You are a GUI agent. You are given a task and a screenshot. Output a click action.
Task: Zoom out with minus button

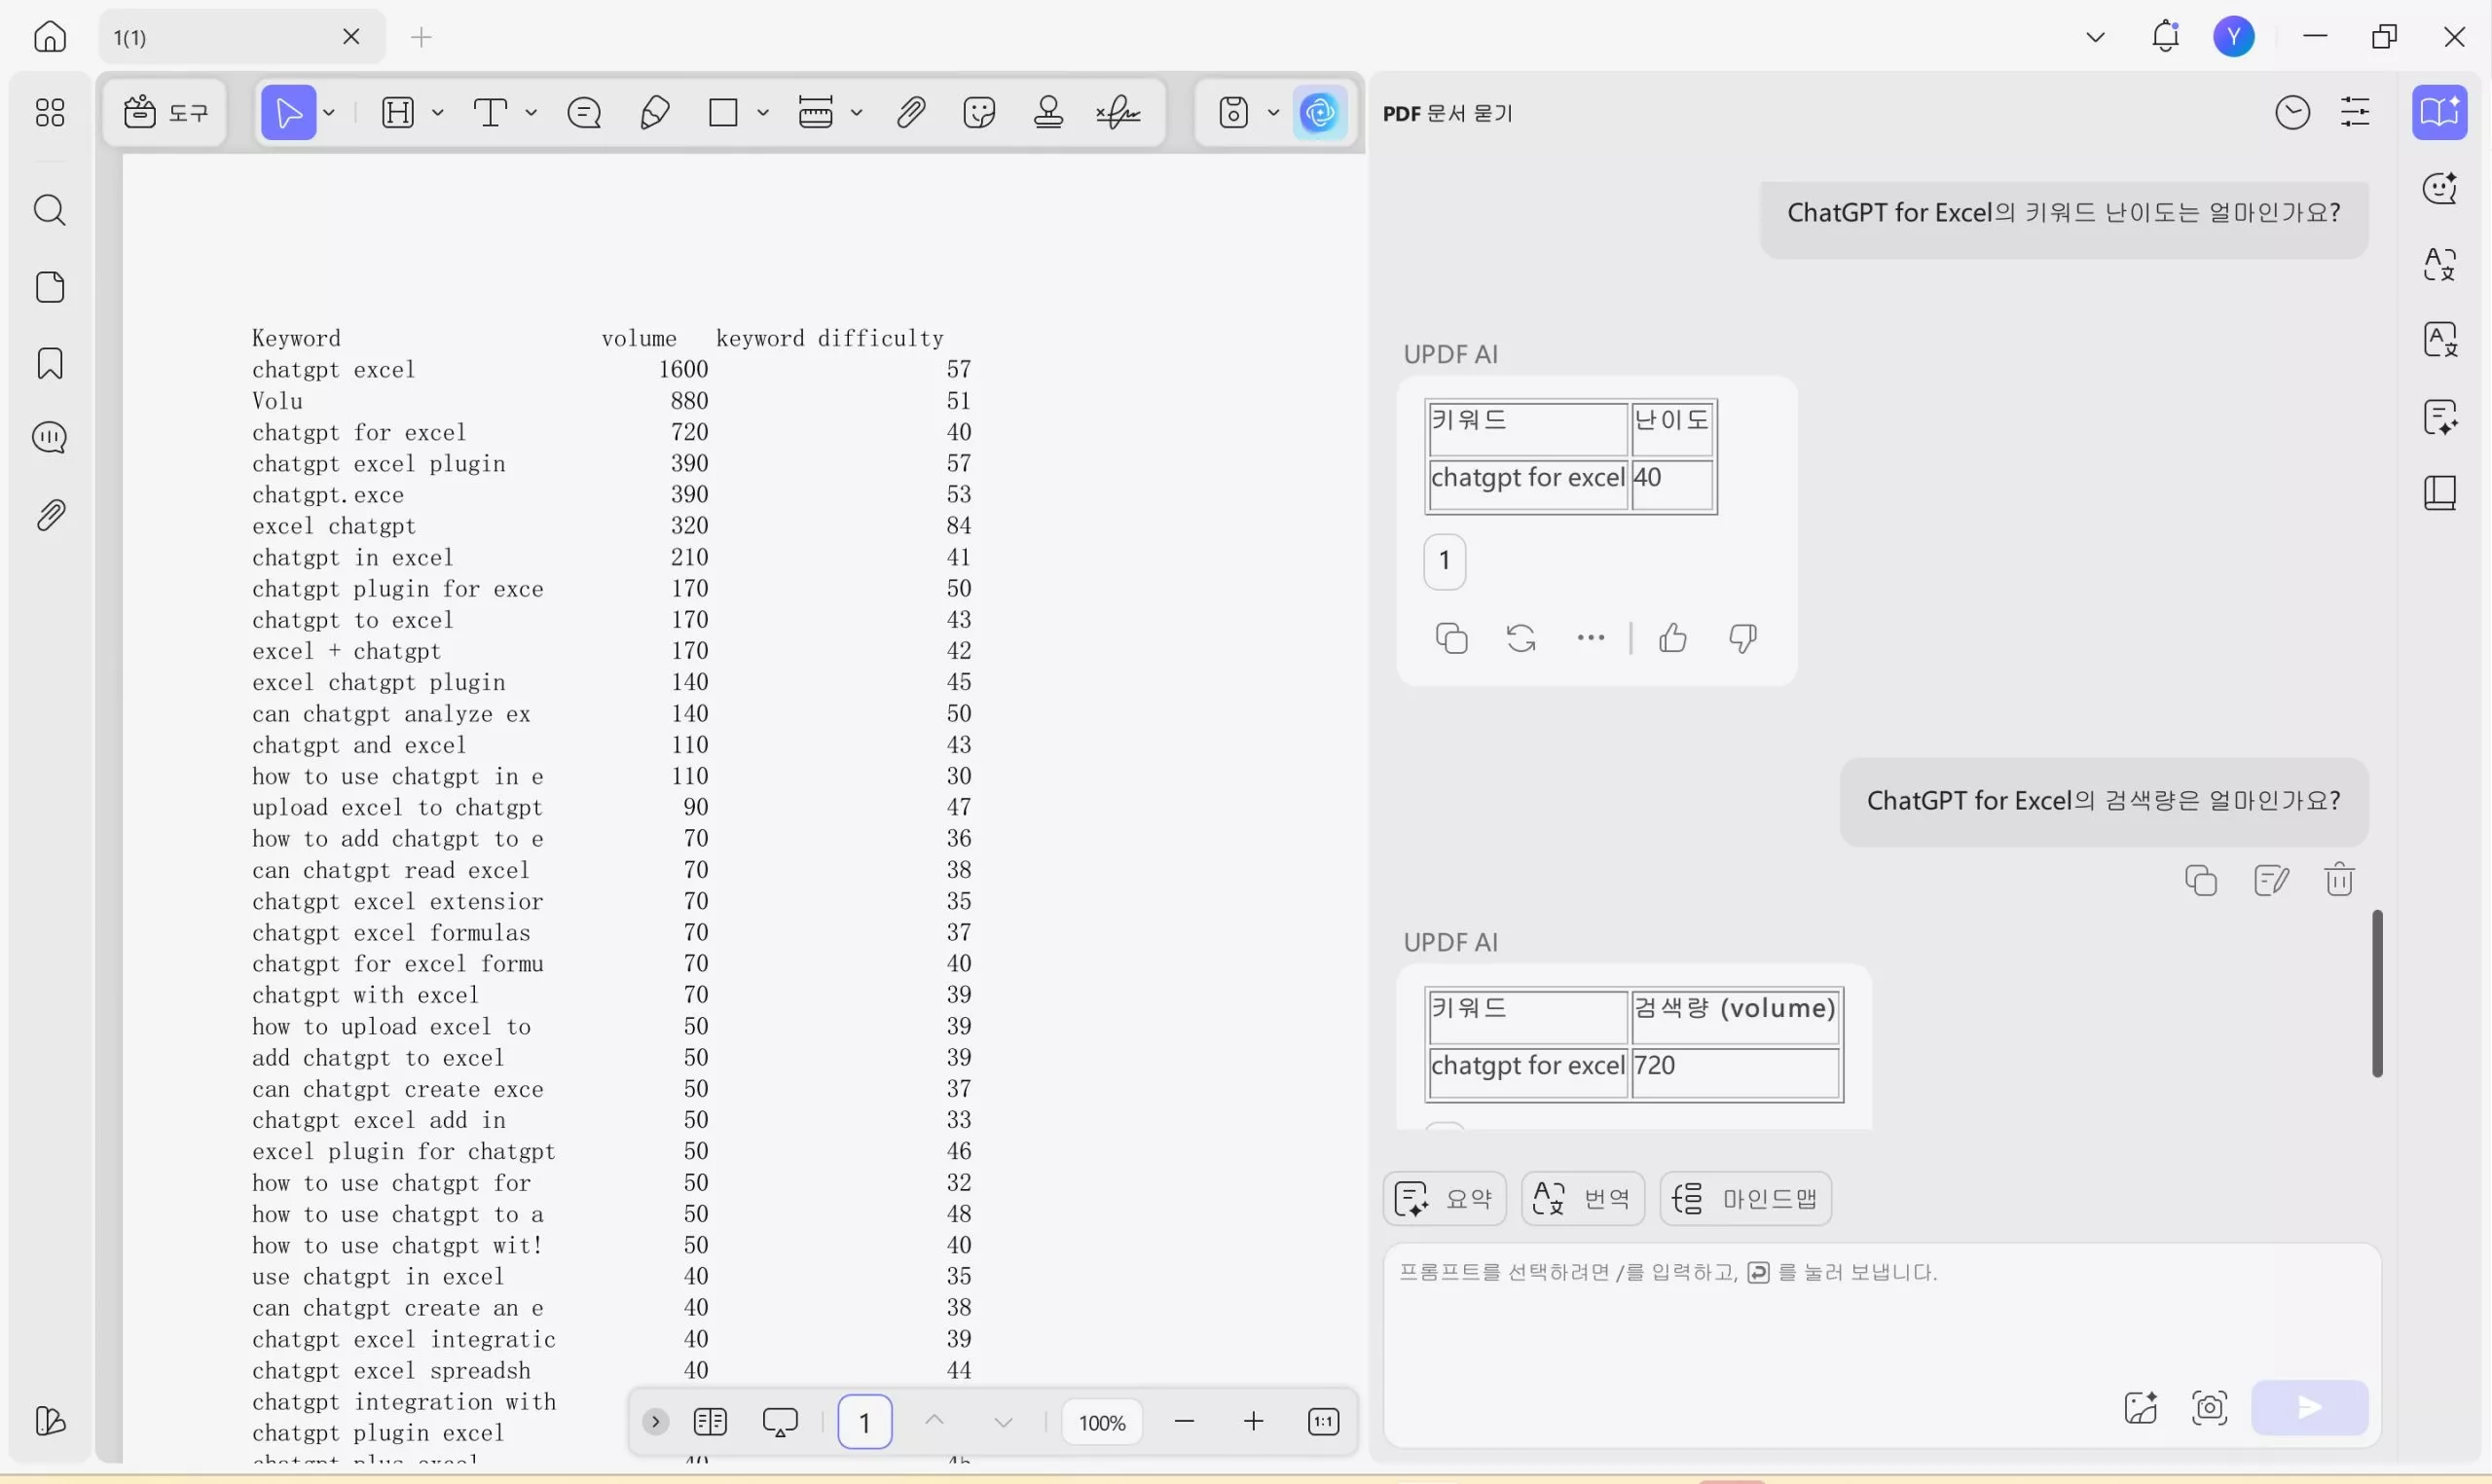pyautogui.click(x=1185, y=1421)
